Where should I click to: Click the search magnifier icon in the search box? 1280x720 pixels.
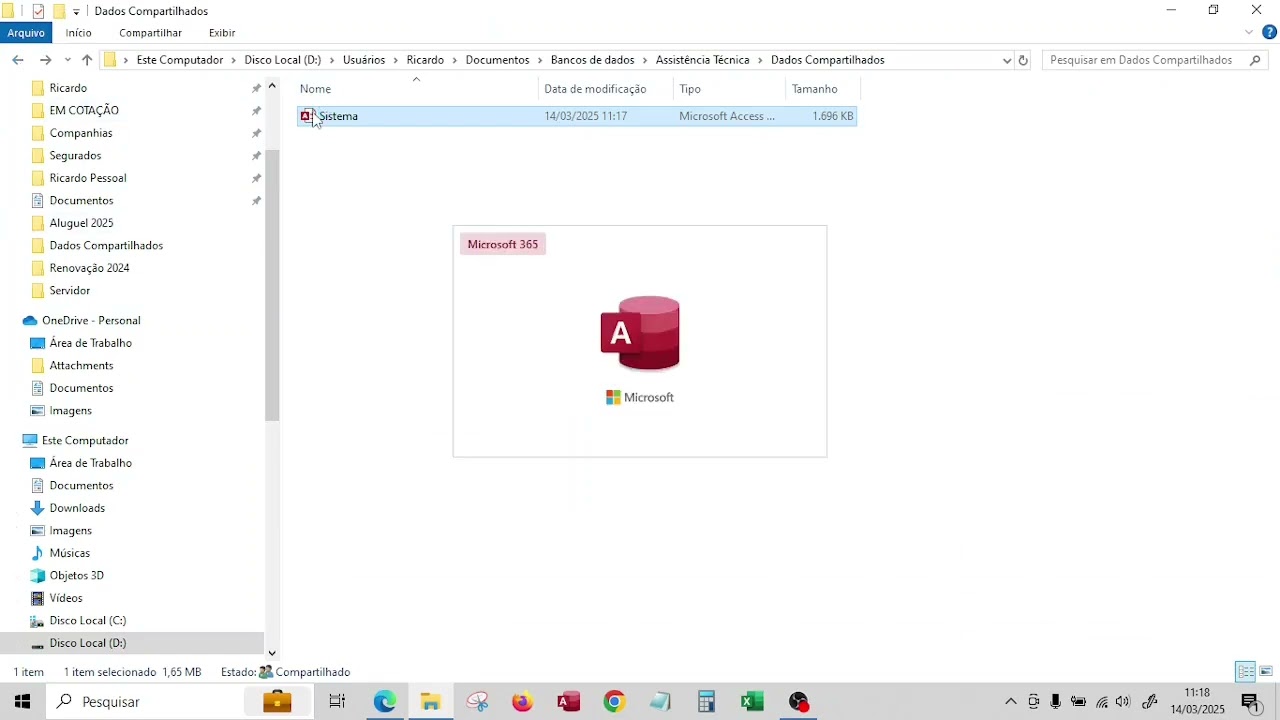pyautogui.click(x=1256, y=60)
